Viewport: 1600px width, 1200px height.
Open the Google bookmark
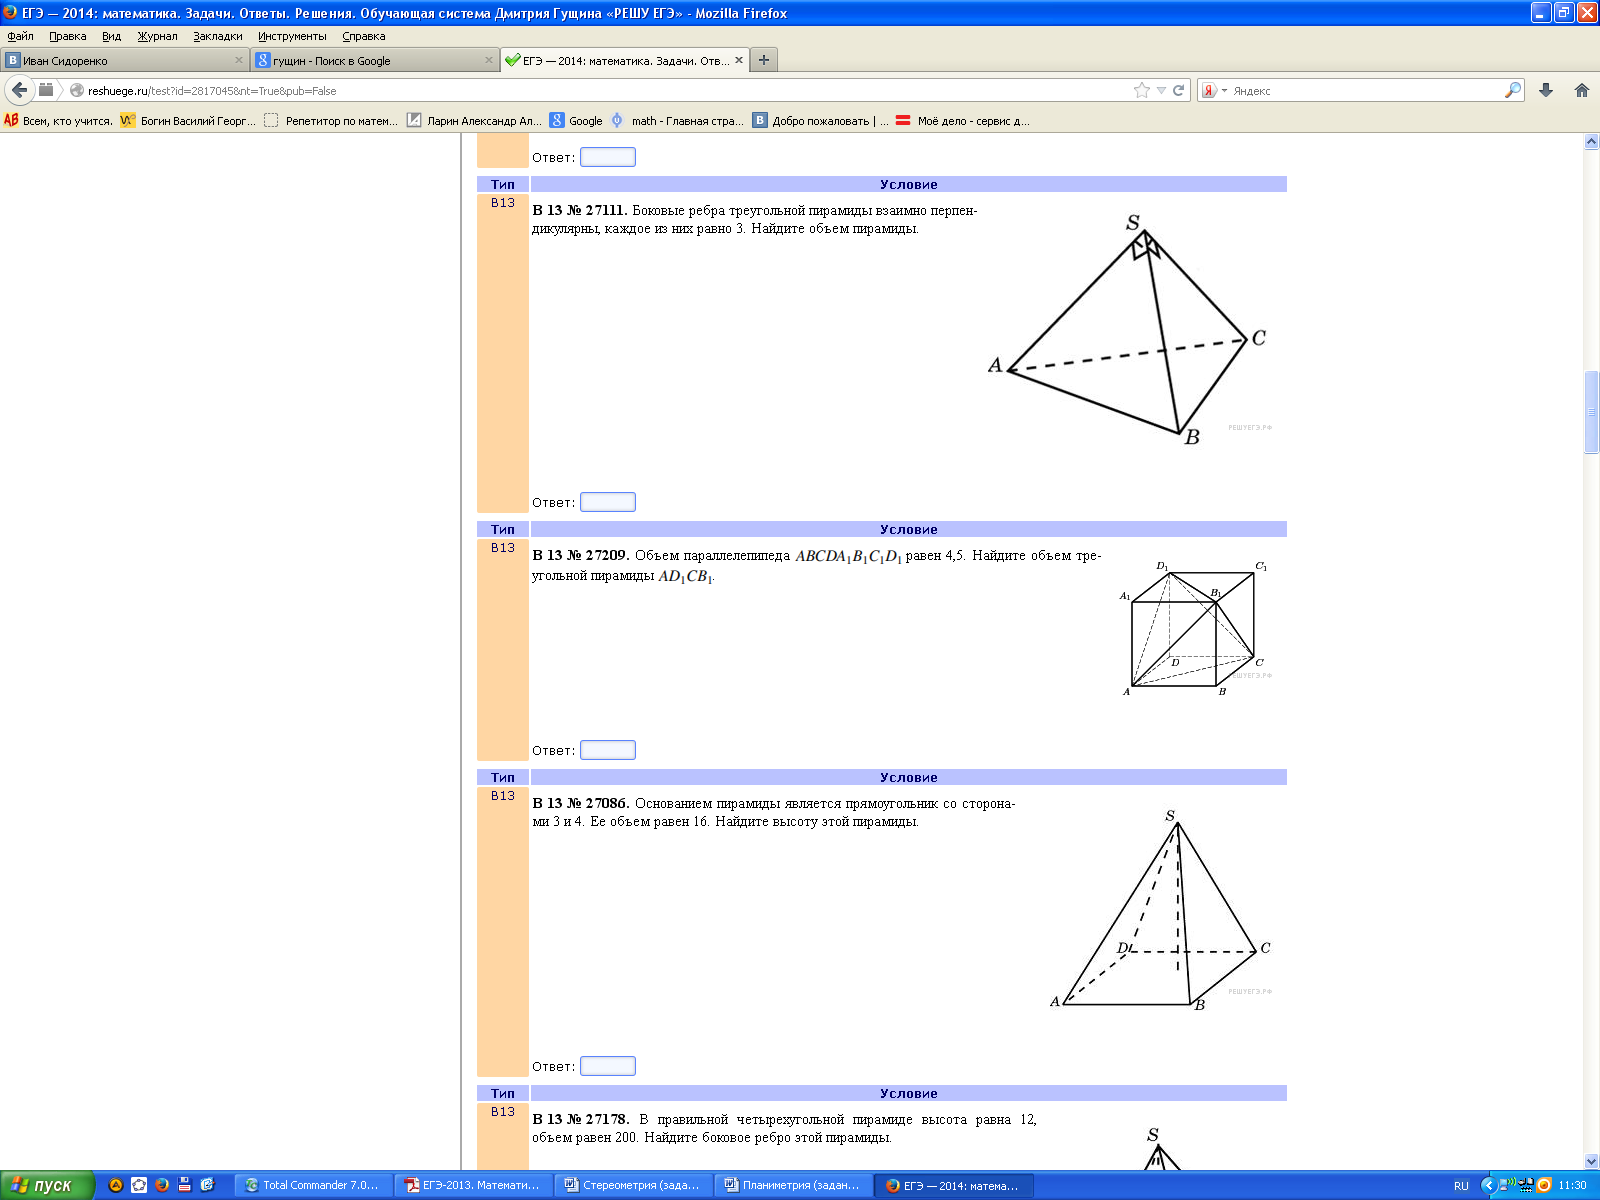[576, 120]
